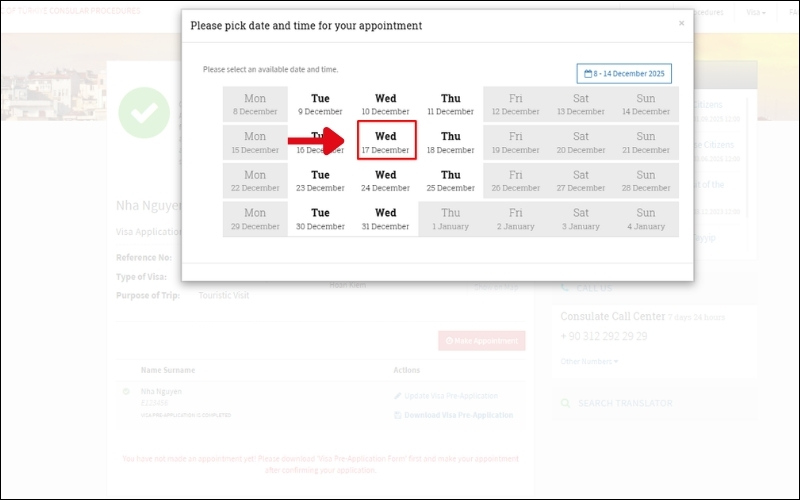Open the Visa menu in top navigation
The width and height of the screenshot is (800, 500).
tap(756, 12)
